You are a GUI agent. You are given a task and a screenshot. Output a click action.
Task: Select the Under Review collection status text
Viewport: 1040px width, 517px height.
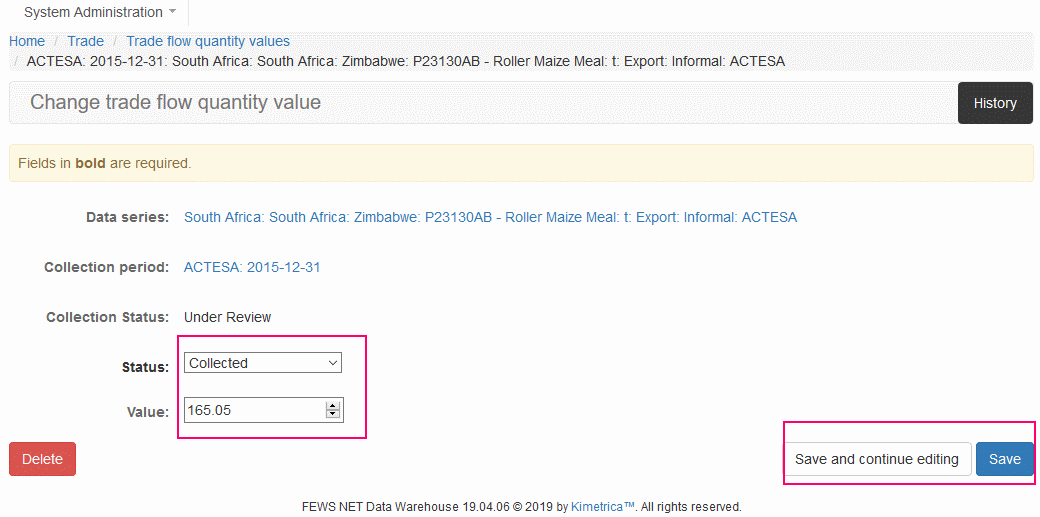[228, 317]
